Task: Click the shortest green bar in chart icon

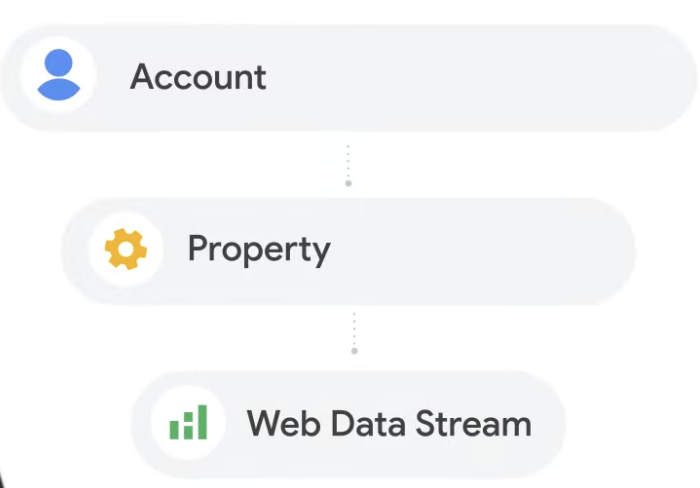Action: (x=174, y=430)
